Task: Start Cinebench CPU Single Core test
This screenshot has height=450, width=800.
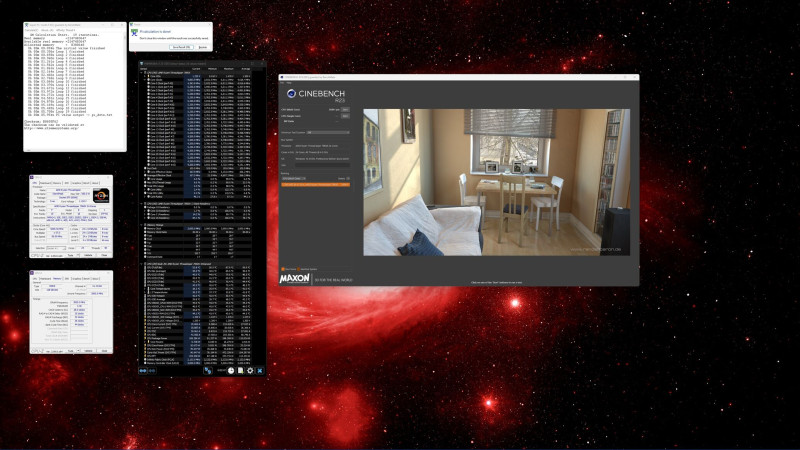Action: 345,116
